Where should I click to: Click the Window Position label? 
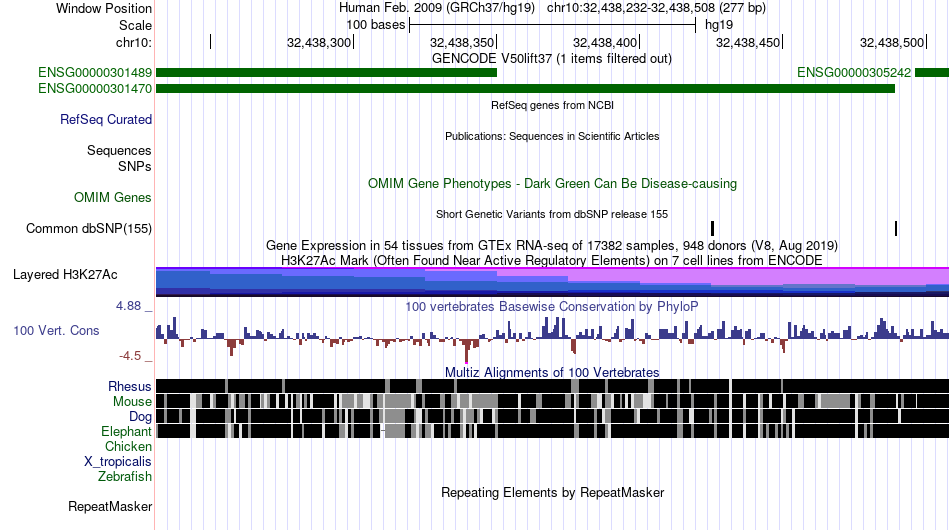(x=104, y=8)
